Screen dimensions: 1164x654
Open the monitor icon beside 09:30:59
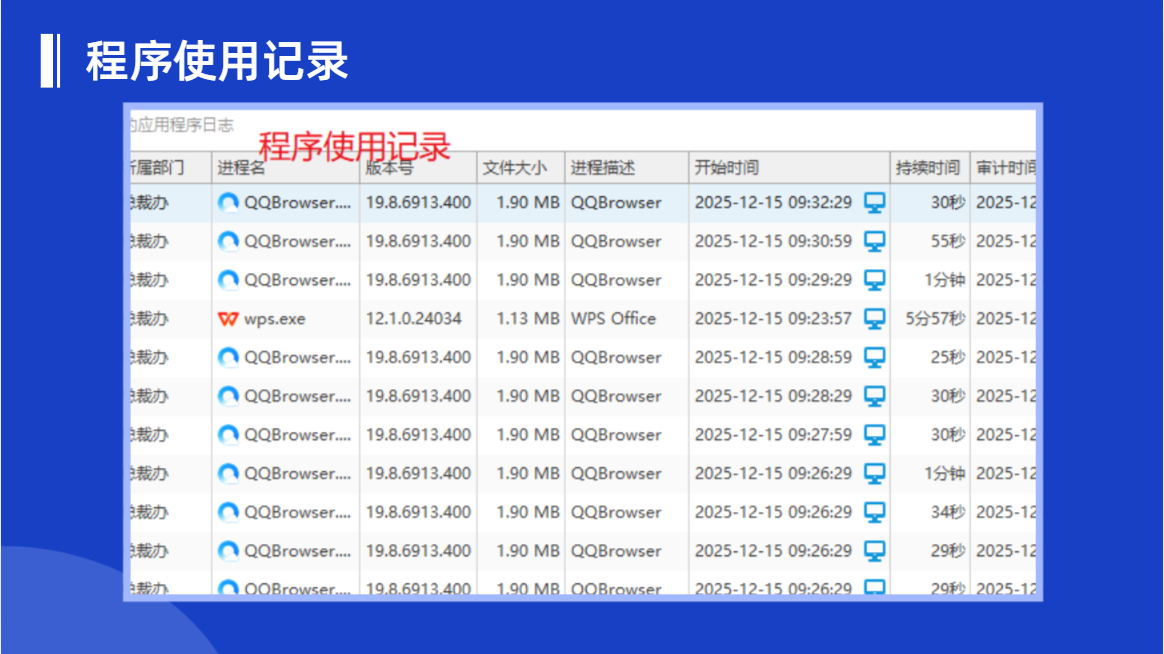tap(875, 241)
